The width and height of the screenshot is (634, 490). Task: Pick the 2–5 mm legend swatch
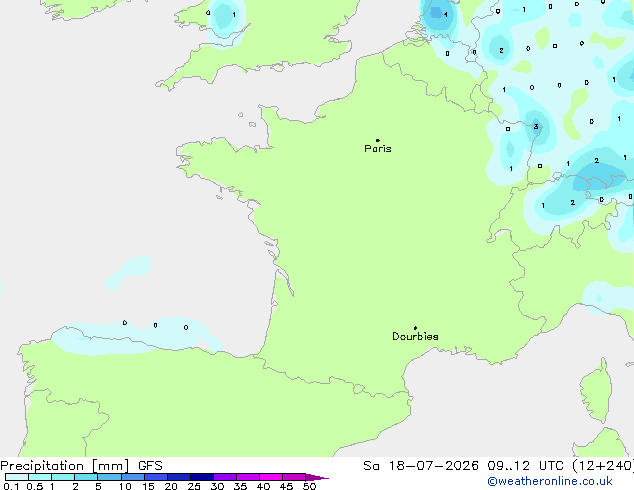[x=86, y=477]
